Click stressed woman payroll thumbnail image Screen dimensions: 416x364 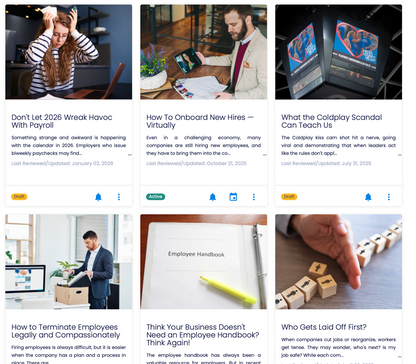pos(69,52)
